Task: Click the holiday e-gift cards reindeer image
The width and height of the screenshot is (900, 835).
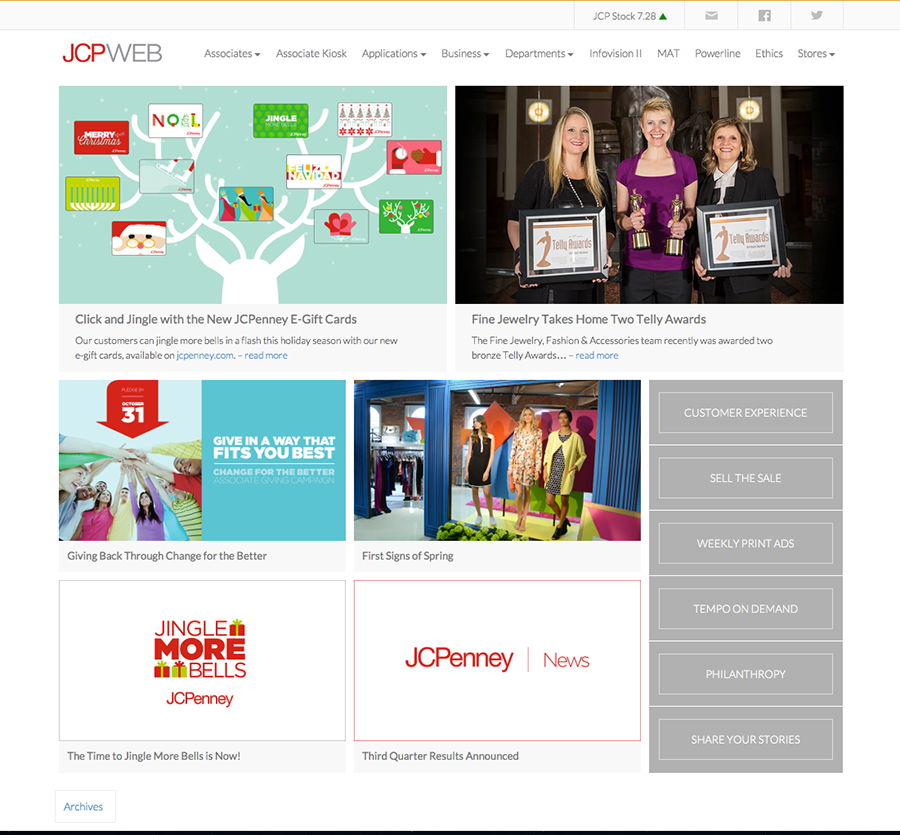Action: [x=253, y=195]
